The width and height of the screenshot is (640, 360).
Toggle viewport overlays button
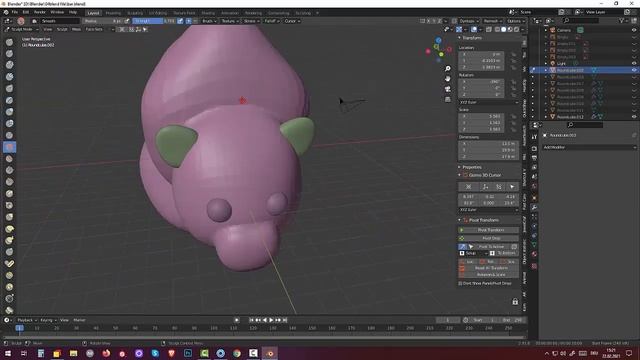pos(474,29)
